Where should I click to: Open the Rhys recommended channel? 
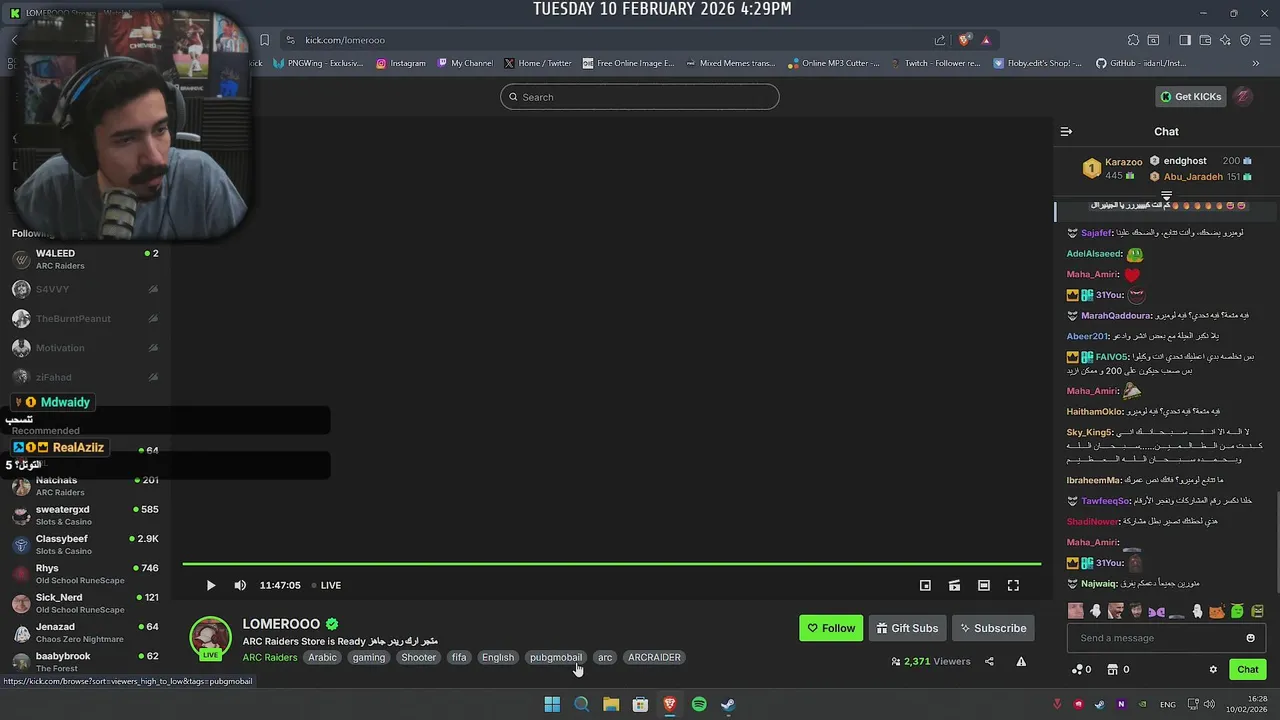[85, 574]
